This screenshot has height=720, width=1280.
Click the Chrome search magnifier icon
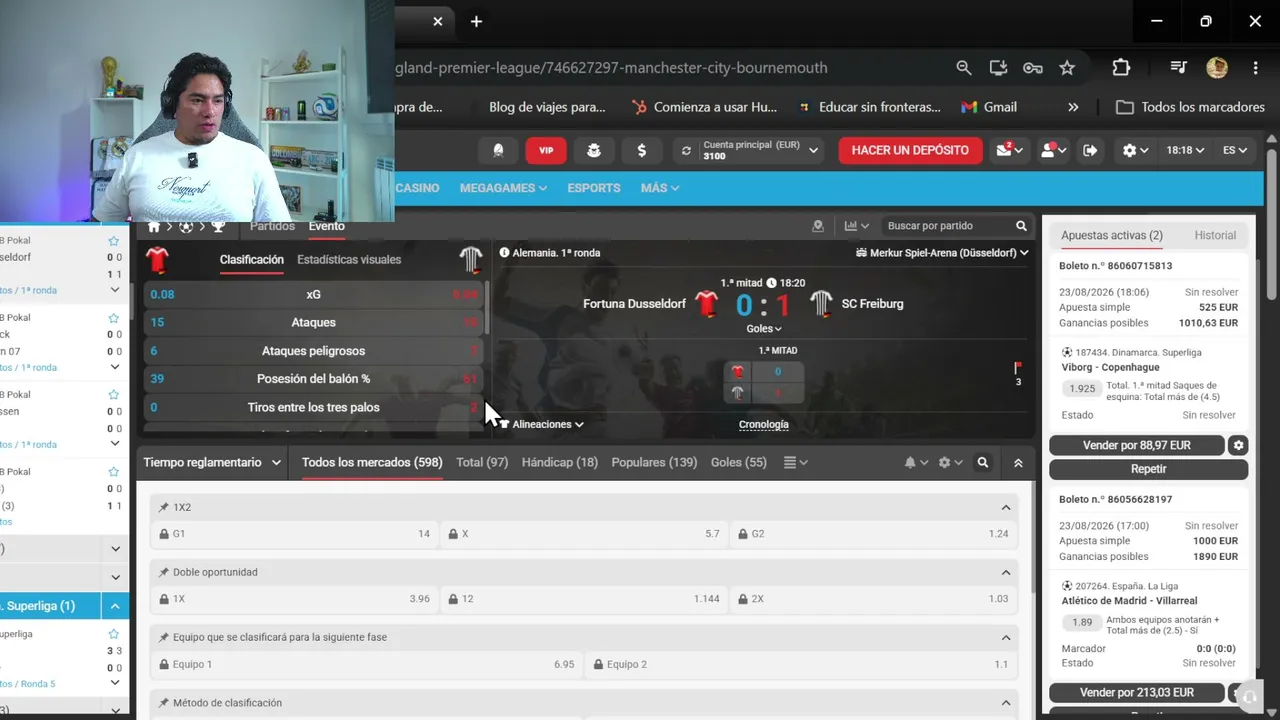tap(963, 68)
